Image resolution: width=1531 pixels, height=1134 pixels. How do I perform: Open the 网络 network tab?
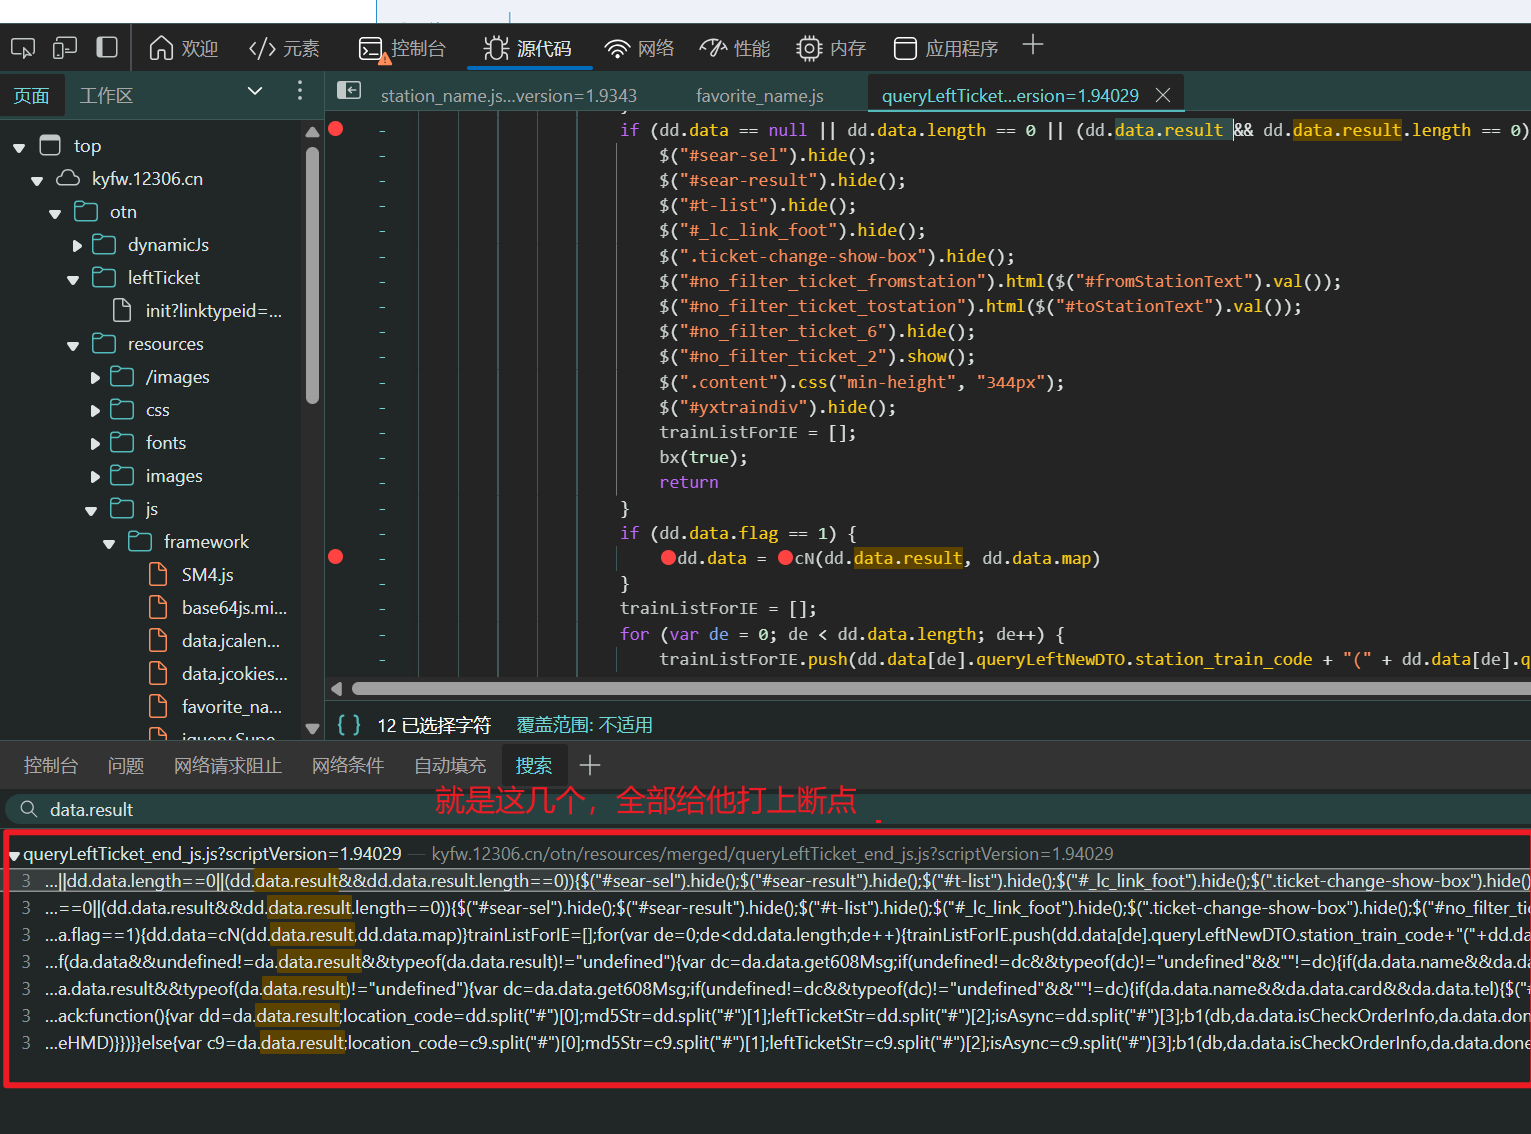tap(640, 48)
